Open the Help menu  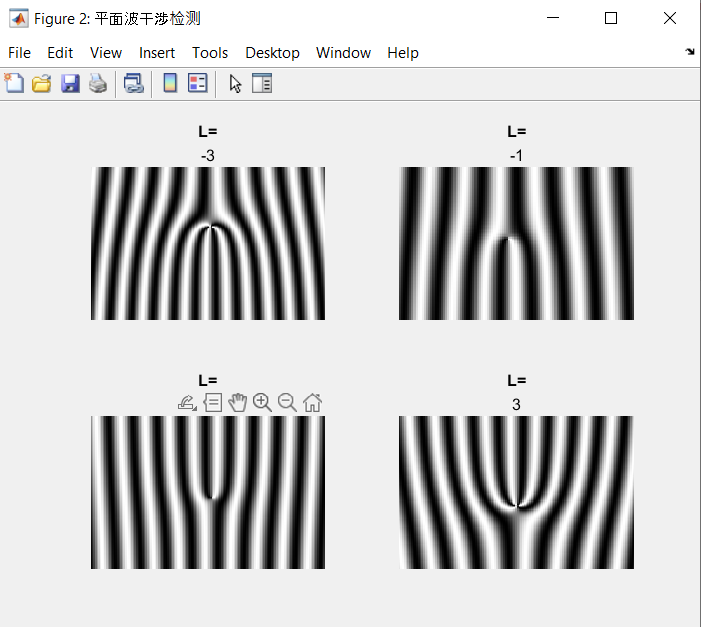click(403, 53)
